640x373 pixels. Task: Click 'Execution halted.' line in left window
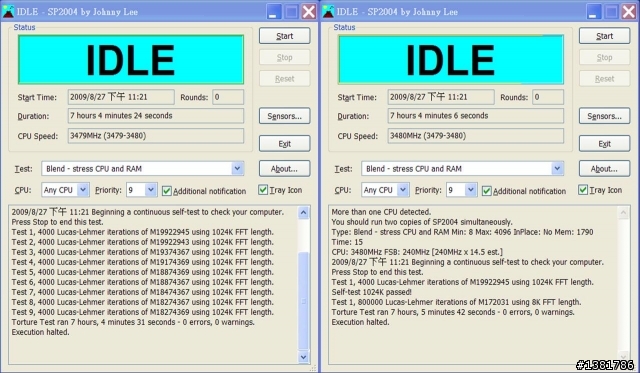coord(40,332)
